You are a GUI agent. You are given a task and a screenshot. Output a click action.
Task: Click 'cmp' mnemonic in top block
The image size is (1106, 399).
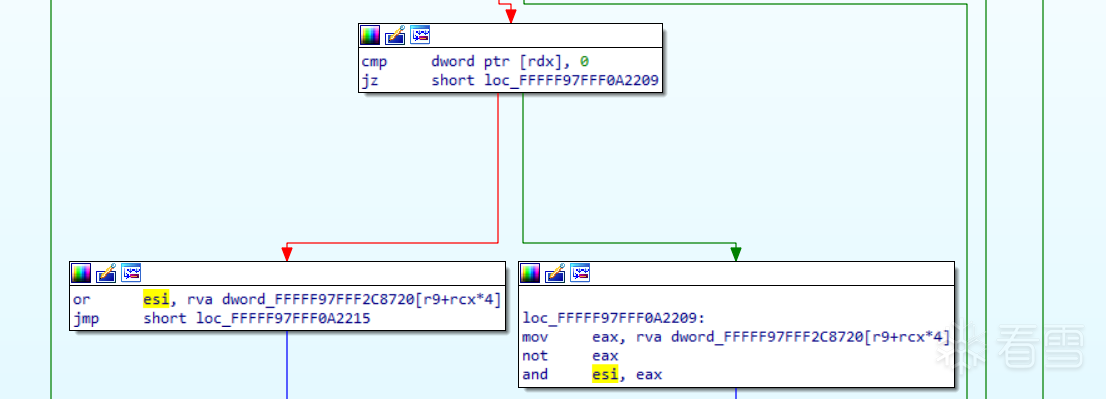pyautogui.click(x=375, y=62)
